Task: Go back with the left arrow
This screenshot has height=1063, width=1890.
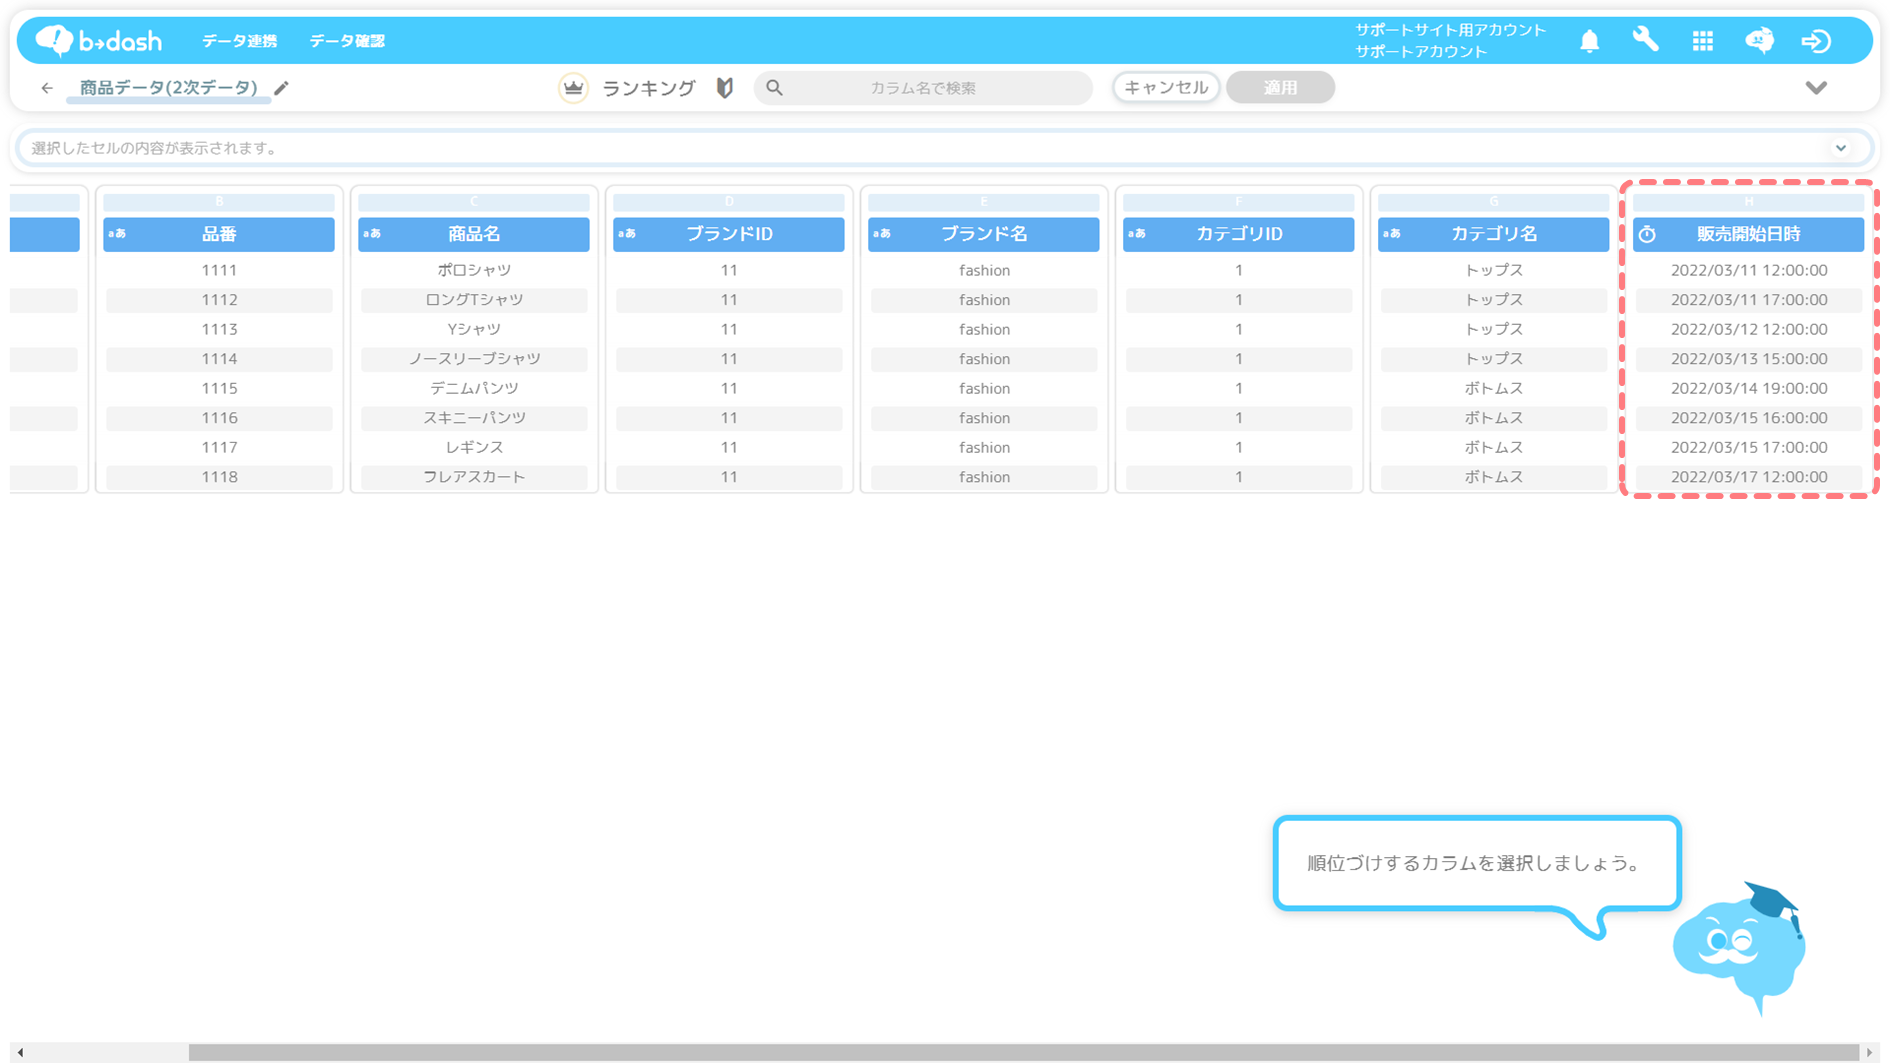Action: [x=47, y=88]
